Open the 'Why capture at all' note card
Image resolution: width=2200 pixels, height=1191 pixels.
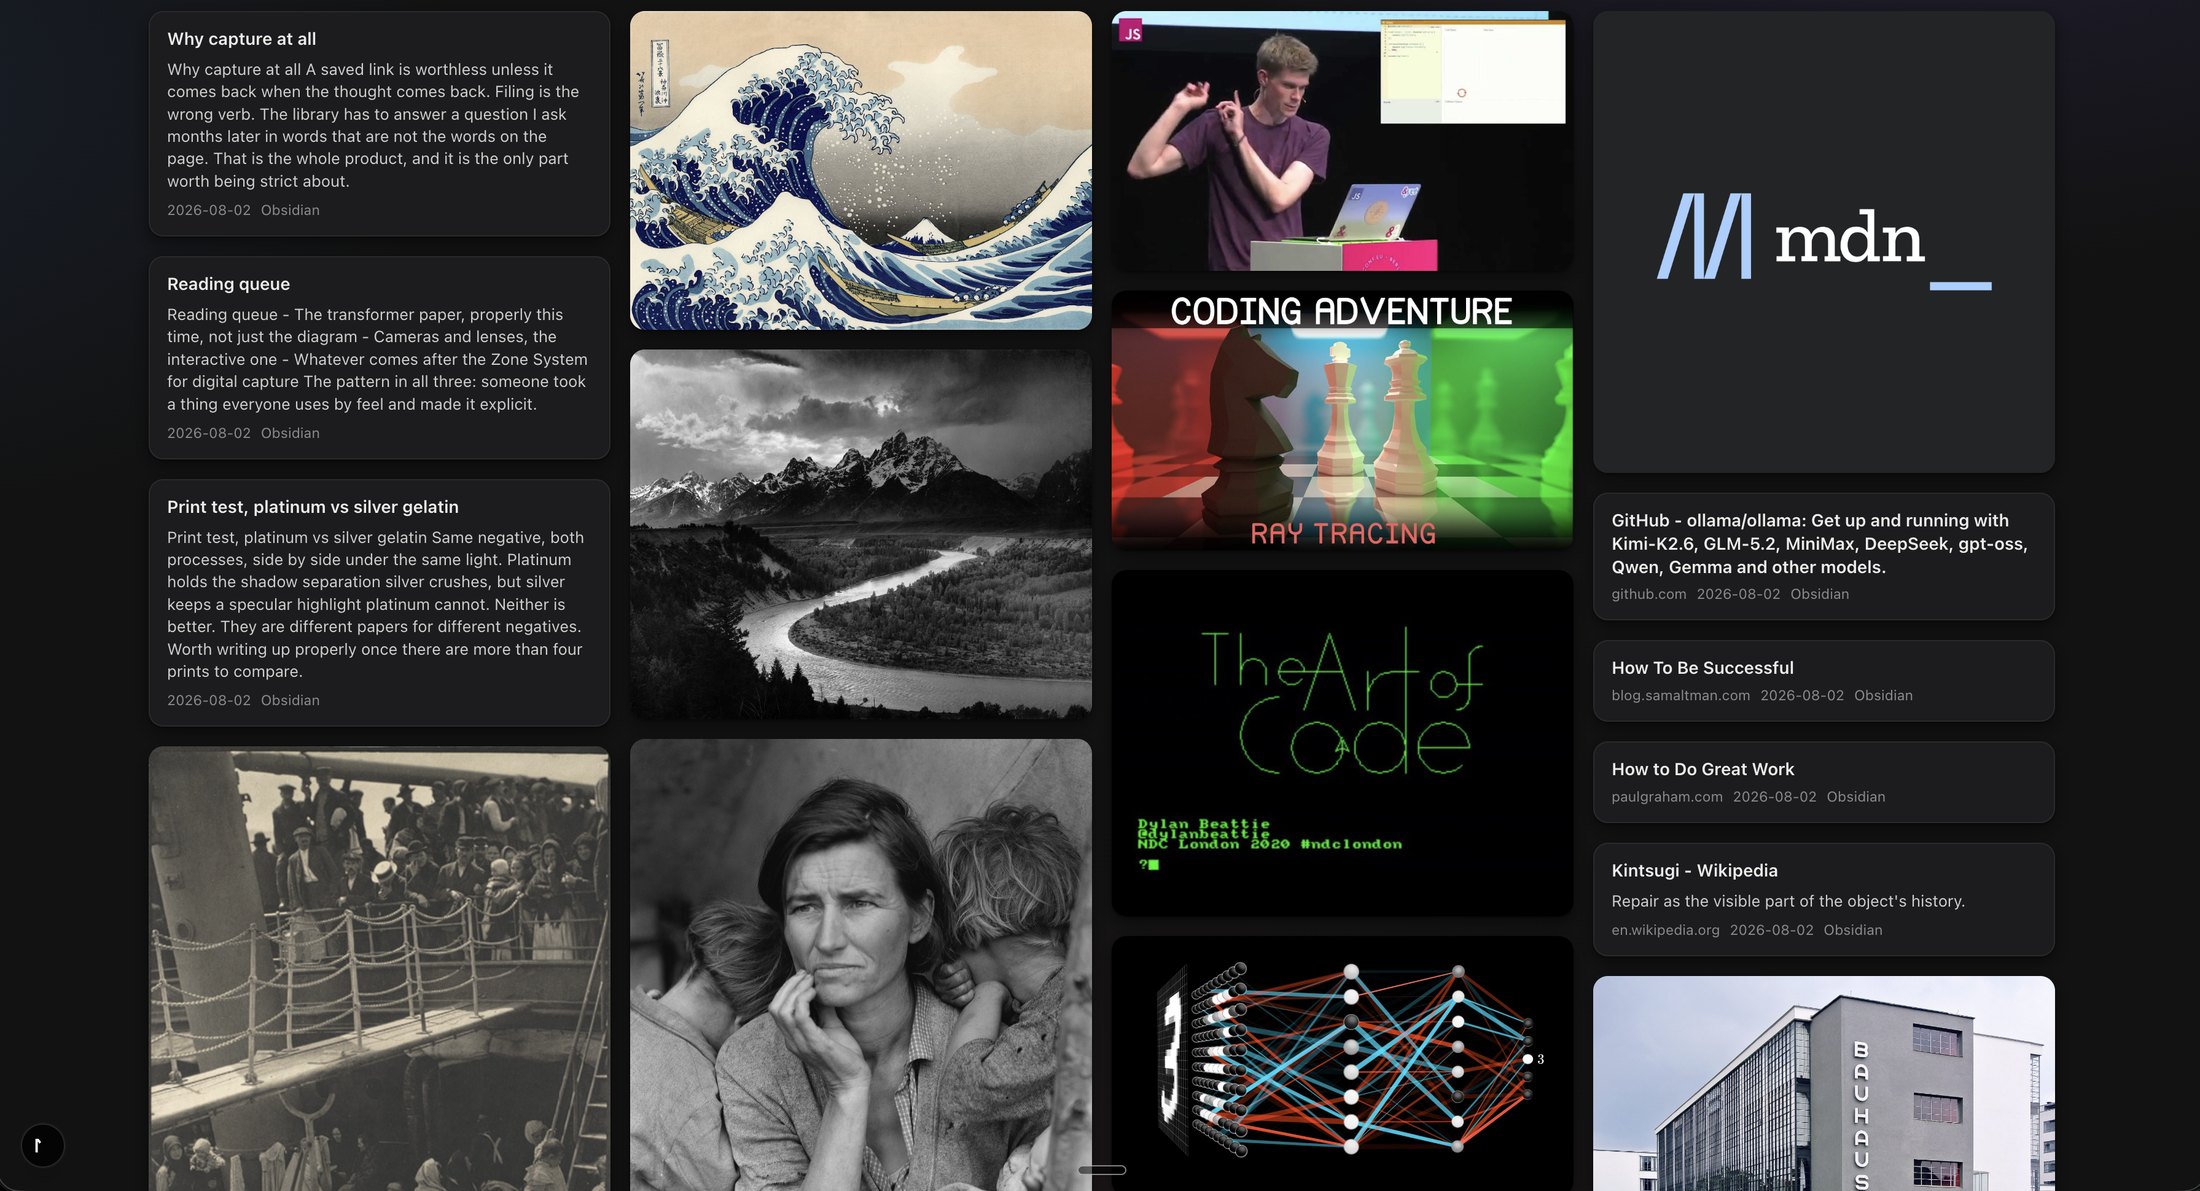click(379, 124)
